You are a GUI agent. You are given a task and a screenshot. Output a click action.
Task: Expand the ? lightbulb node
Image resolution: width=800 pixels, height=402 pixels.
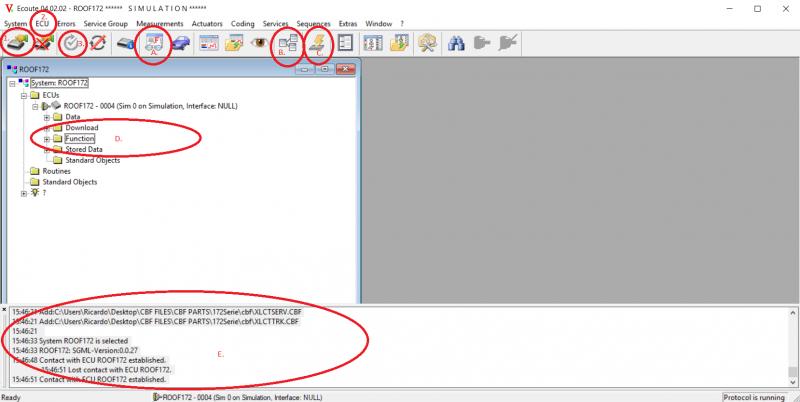tap(23, 193)
